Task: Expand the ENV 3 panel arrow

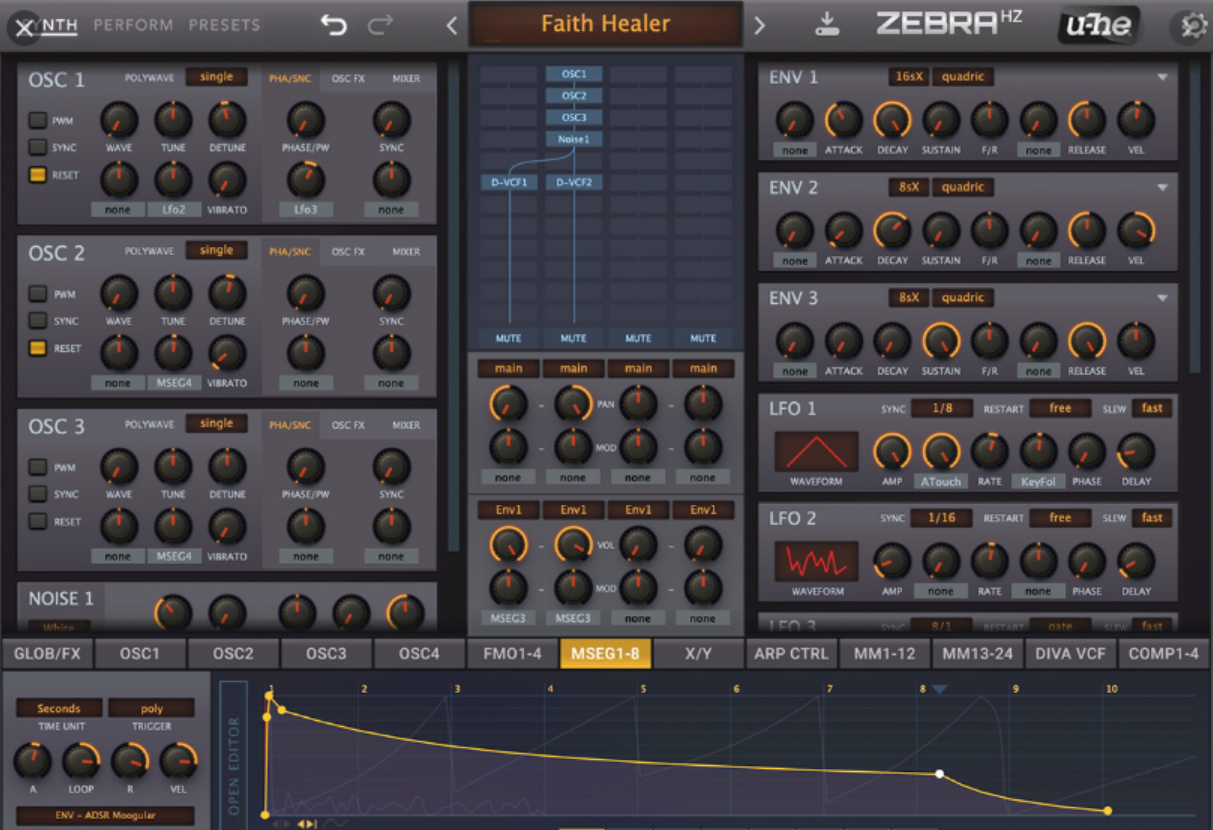Action: point(1162,298)
